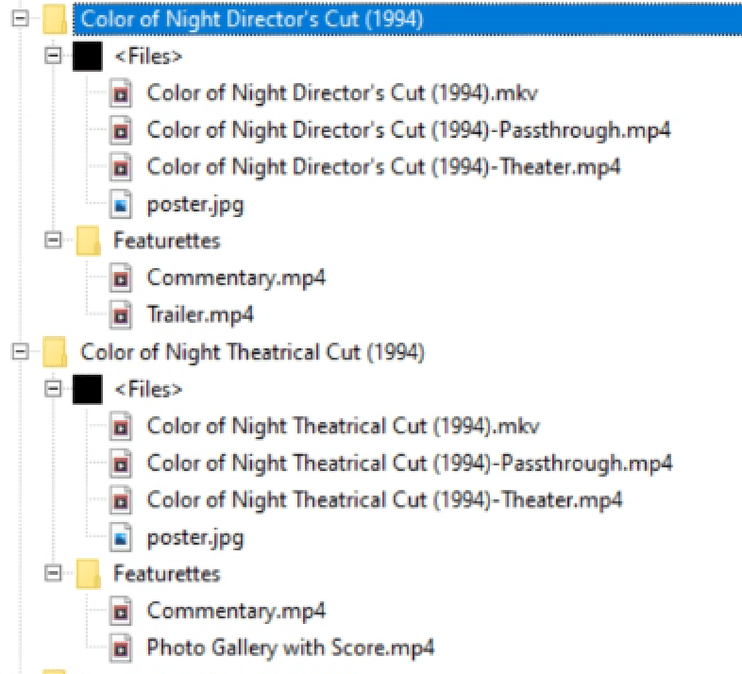Click video icon of Theatrical Cut Theater.mp4
Viewport: 742px width, 674px height.
point(121,500)
